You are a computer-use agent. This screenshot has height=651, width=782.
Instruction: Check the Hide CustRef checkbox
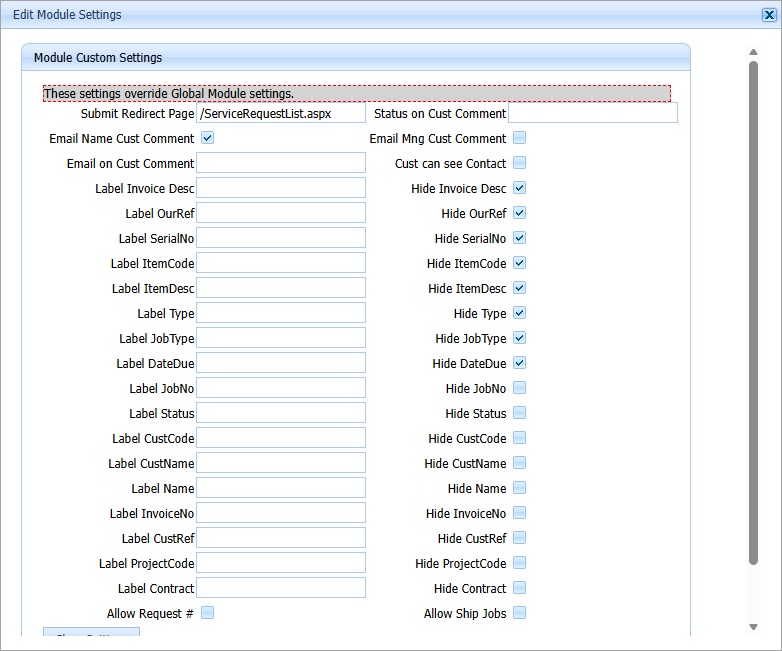click(520, 537)
